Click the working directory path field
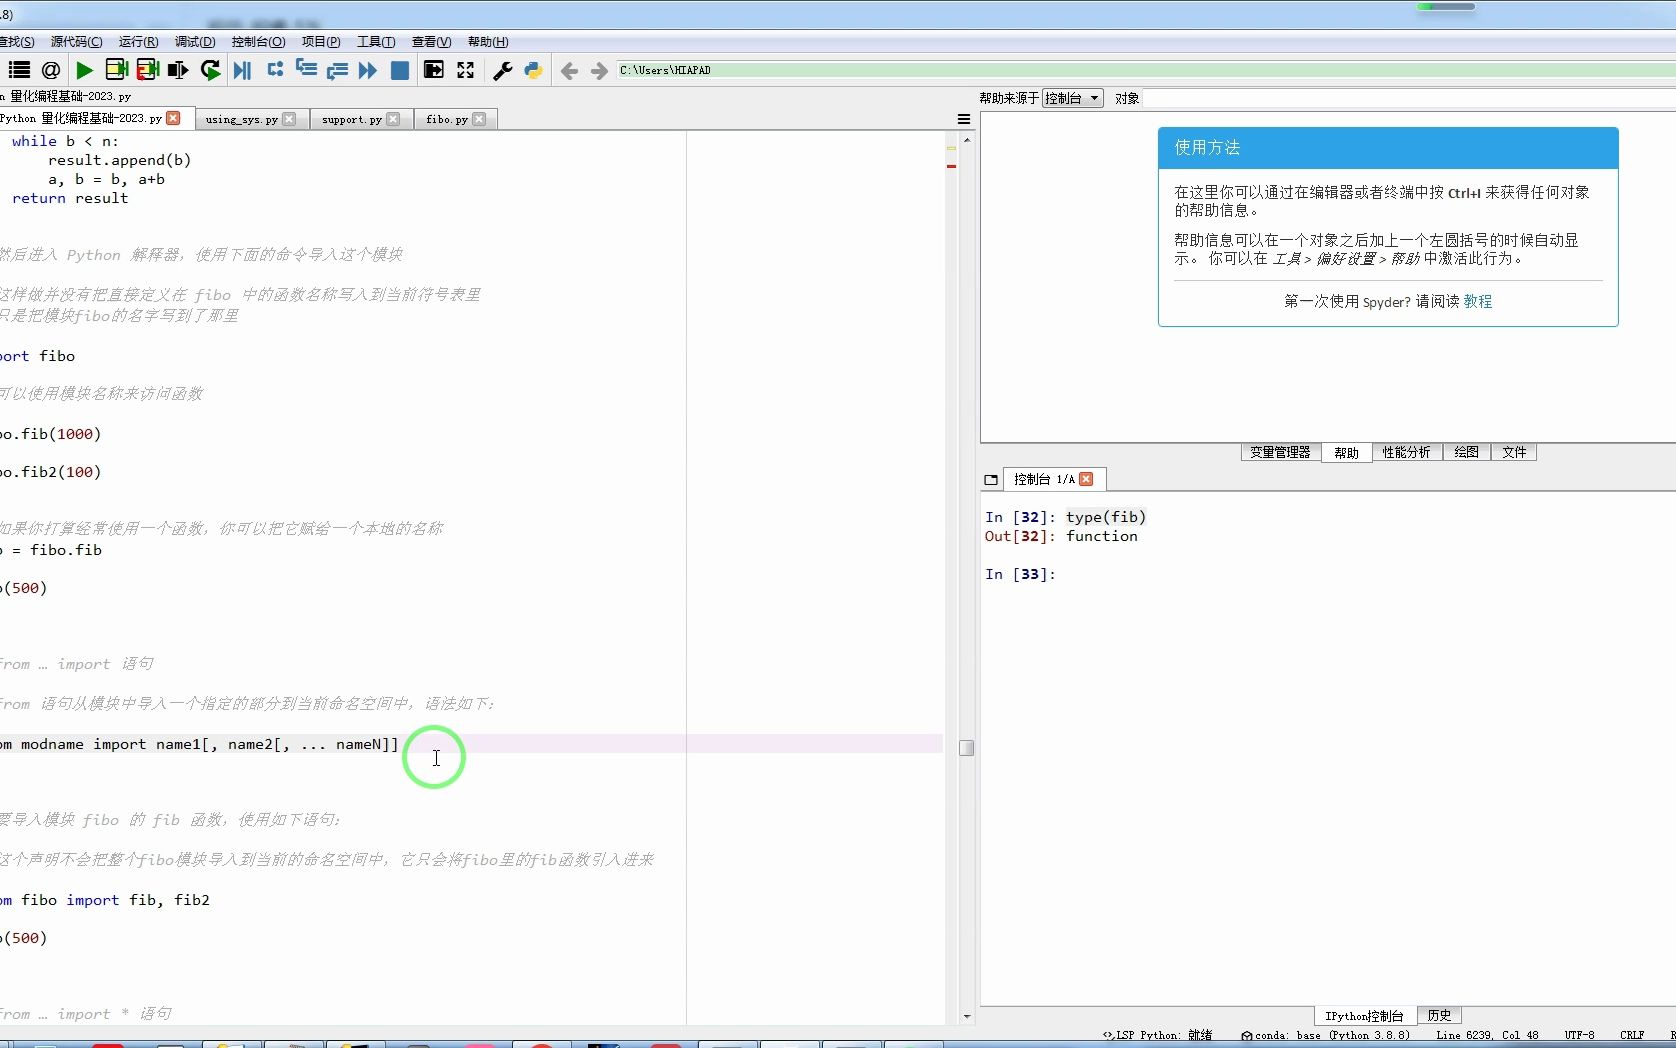 [x=1146, y=70]
